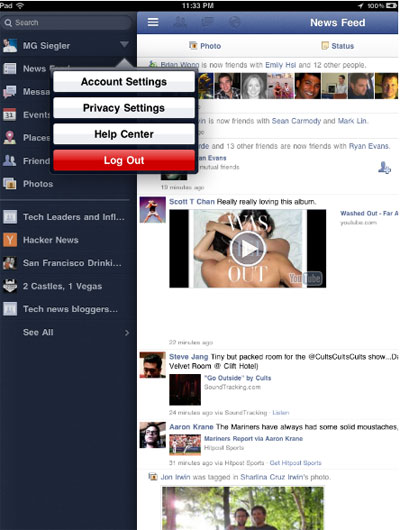This screenshot has width=400, height=530.
Task: Open Sharlina Cruz Irwin's photo link
Action: pos(285,477)
